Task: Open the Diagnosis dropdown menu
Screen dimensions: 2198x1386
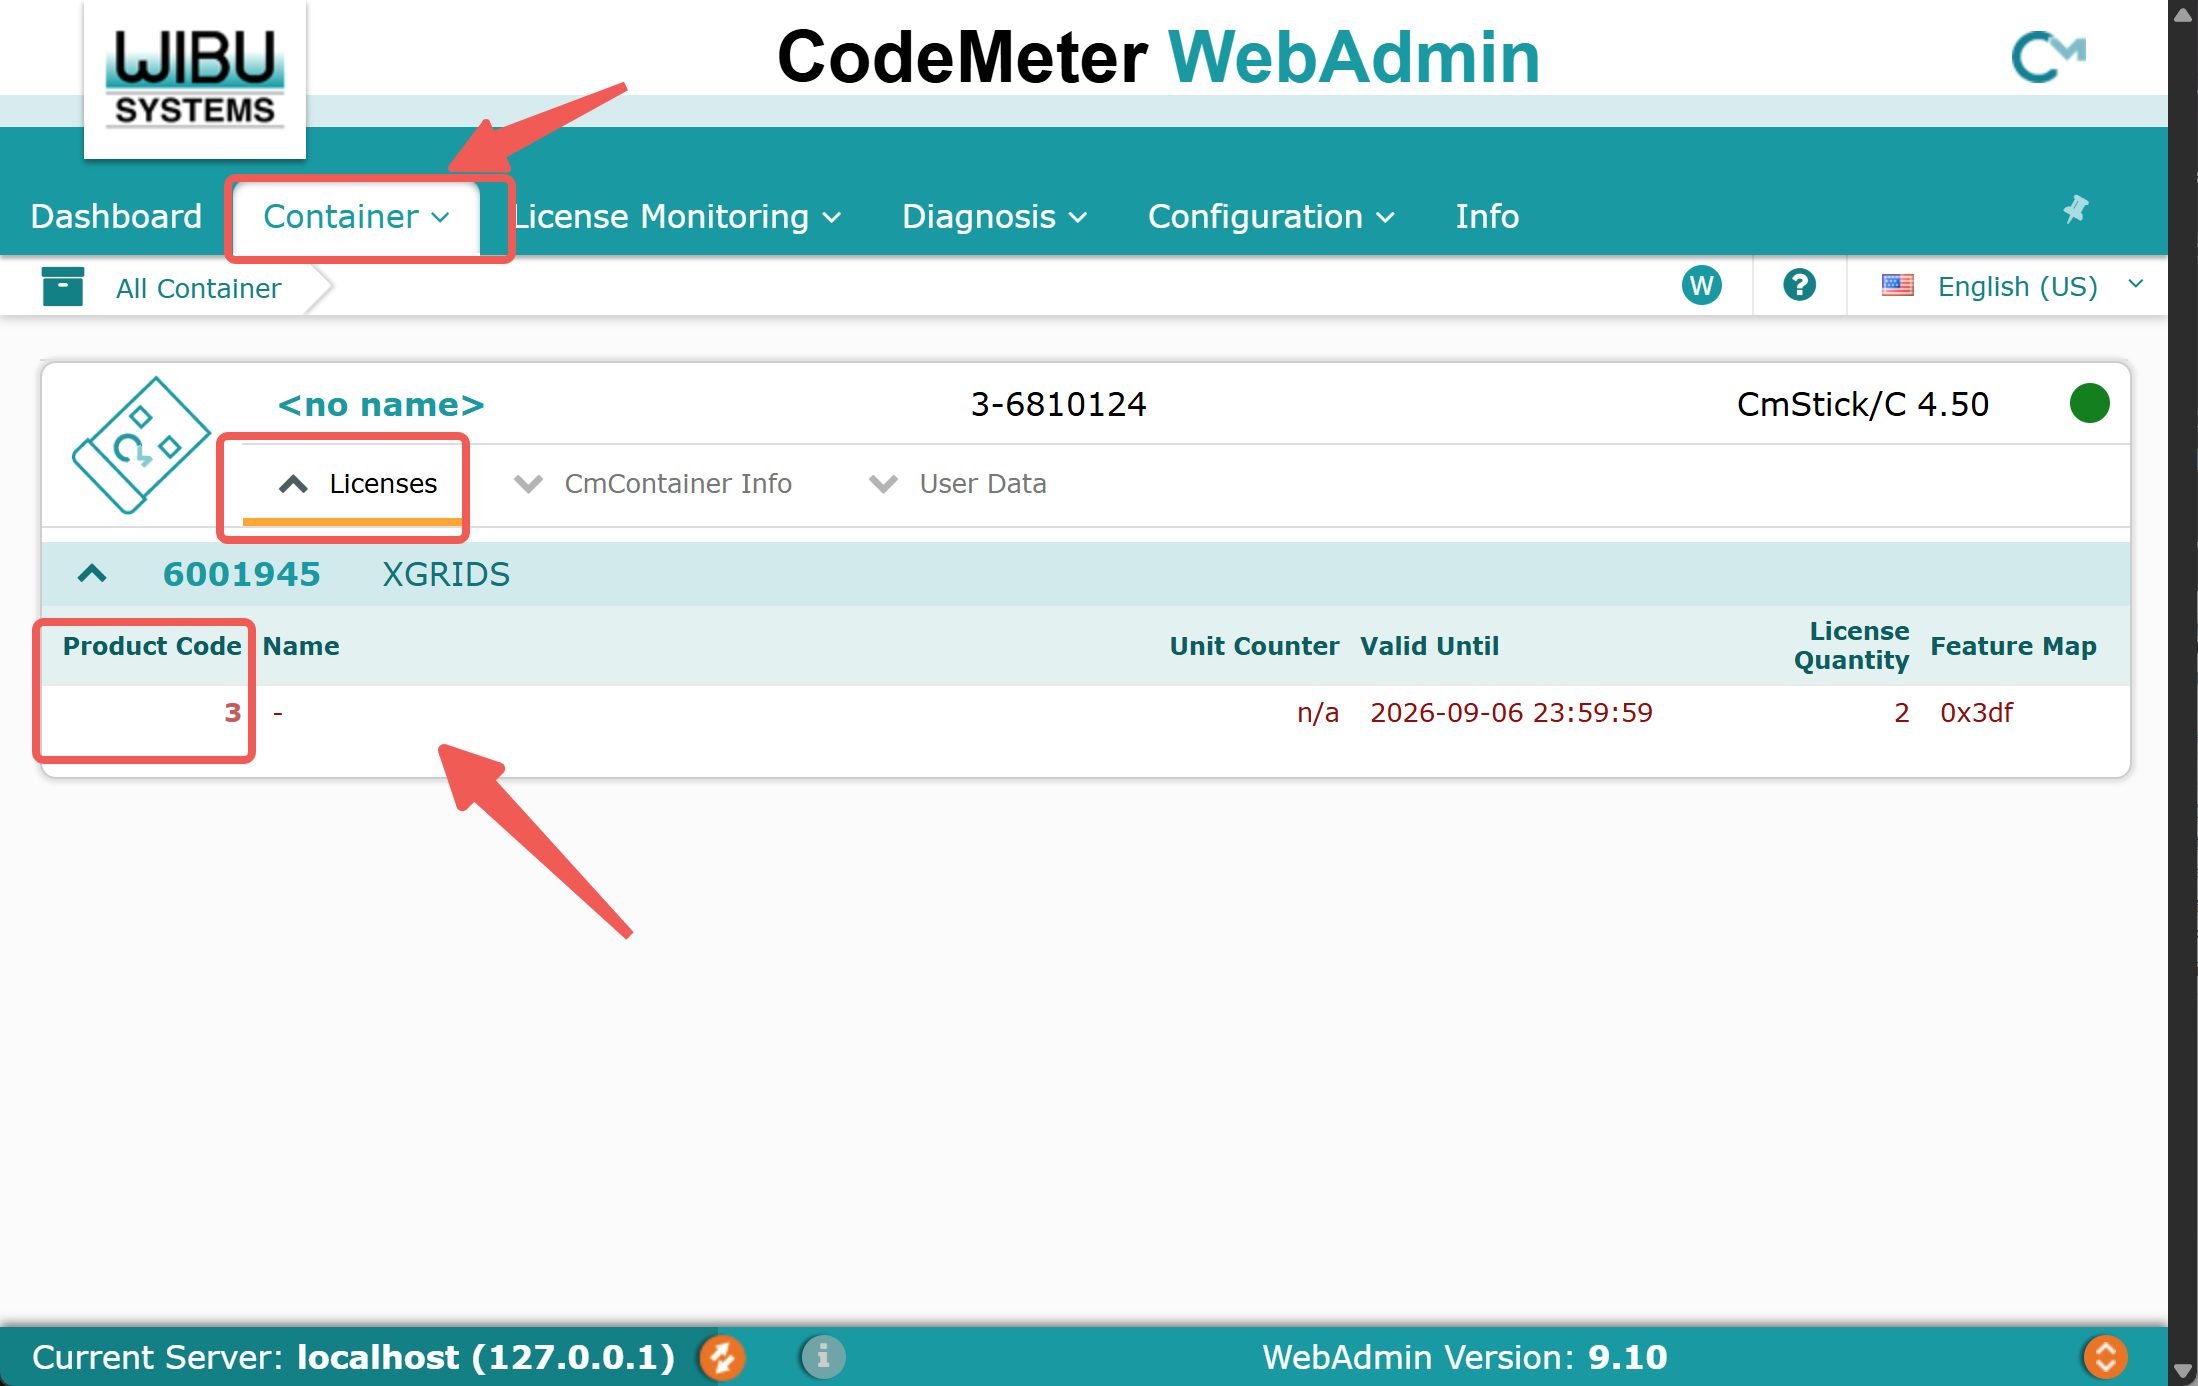Action: coord(994,216)
